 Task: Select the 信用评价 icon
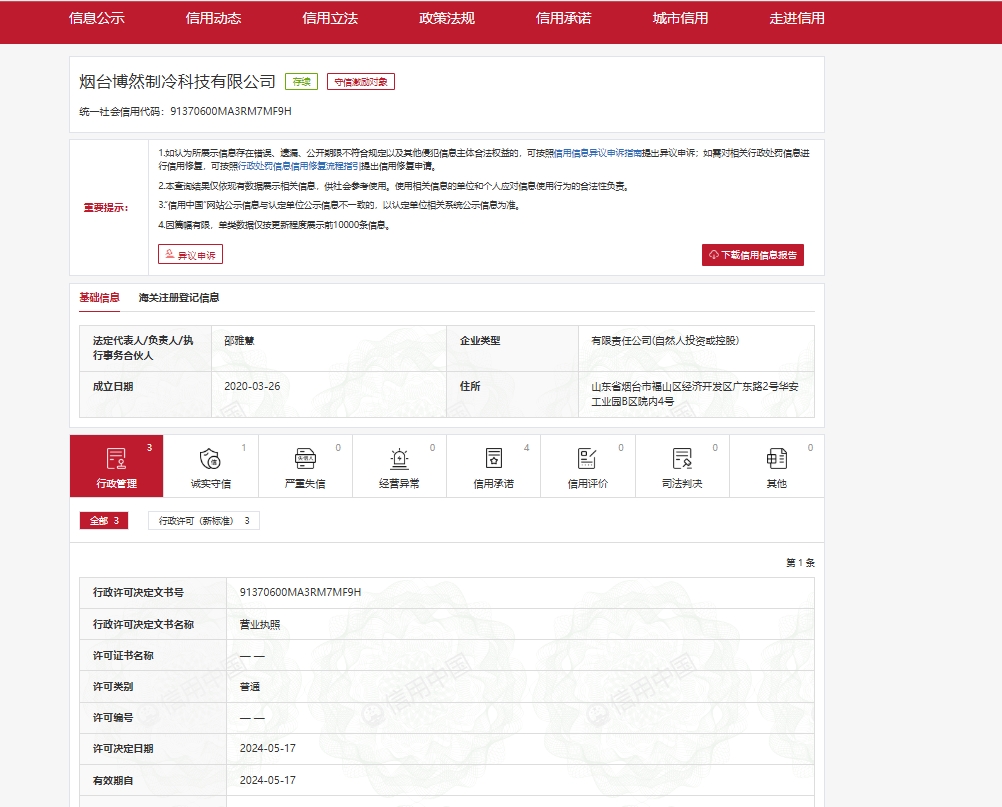tap(587, 458)
